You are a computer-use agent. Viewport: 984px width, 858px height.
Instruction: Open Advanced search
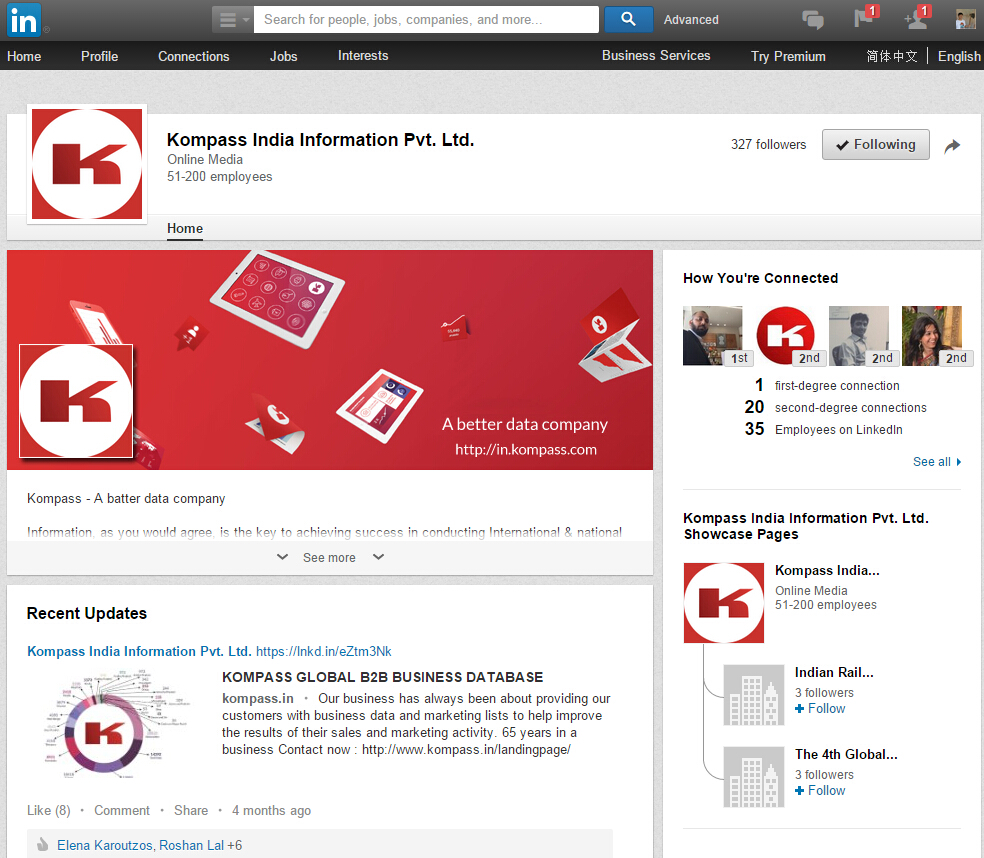[692, 19]
